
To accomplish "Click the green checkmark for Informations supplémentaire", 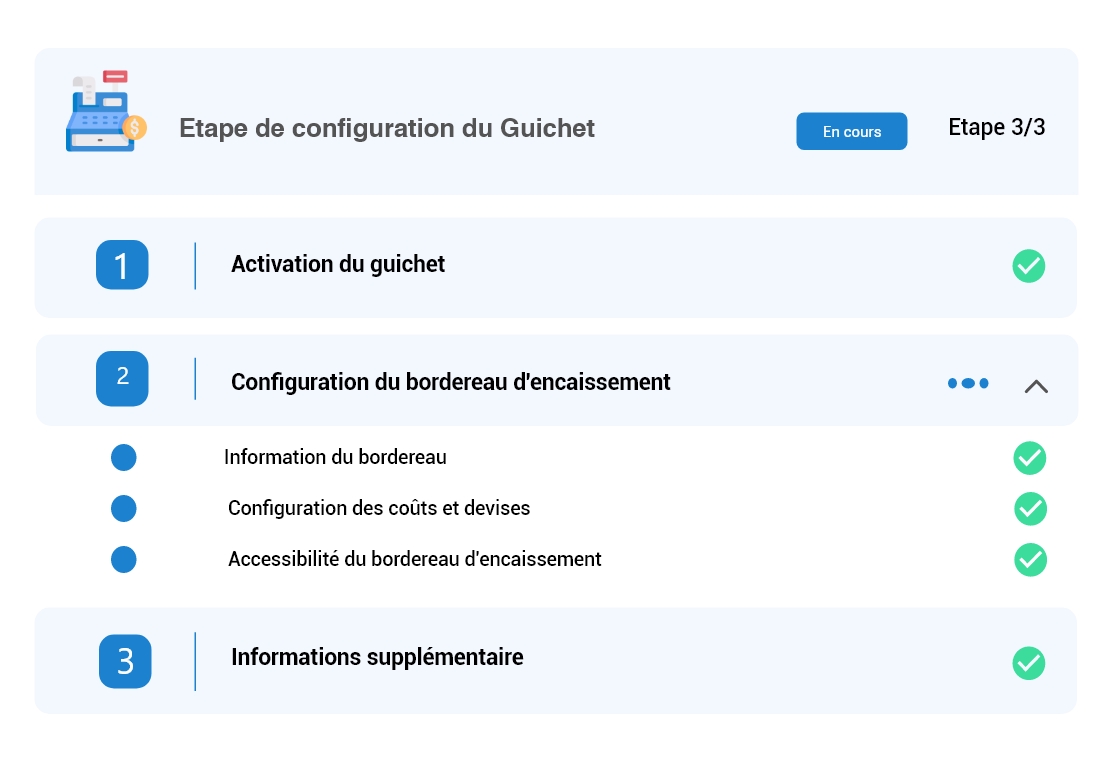I will click(x=1028, y=663).
